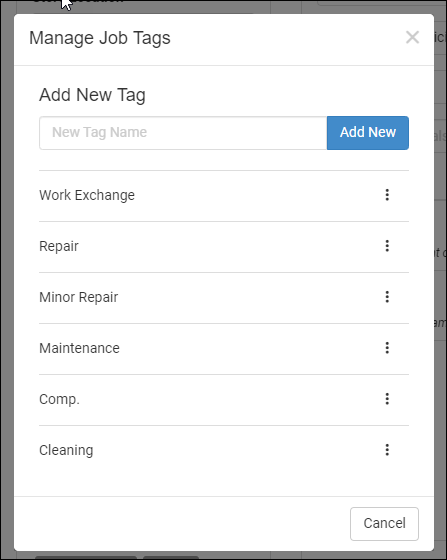Viewport: 447px width, 560px height.
Task: Select the Maintenance tag label
Action: click(79, 348)
